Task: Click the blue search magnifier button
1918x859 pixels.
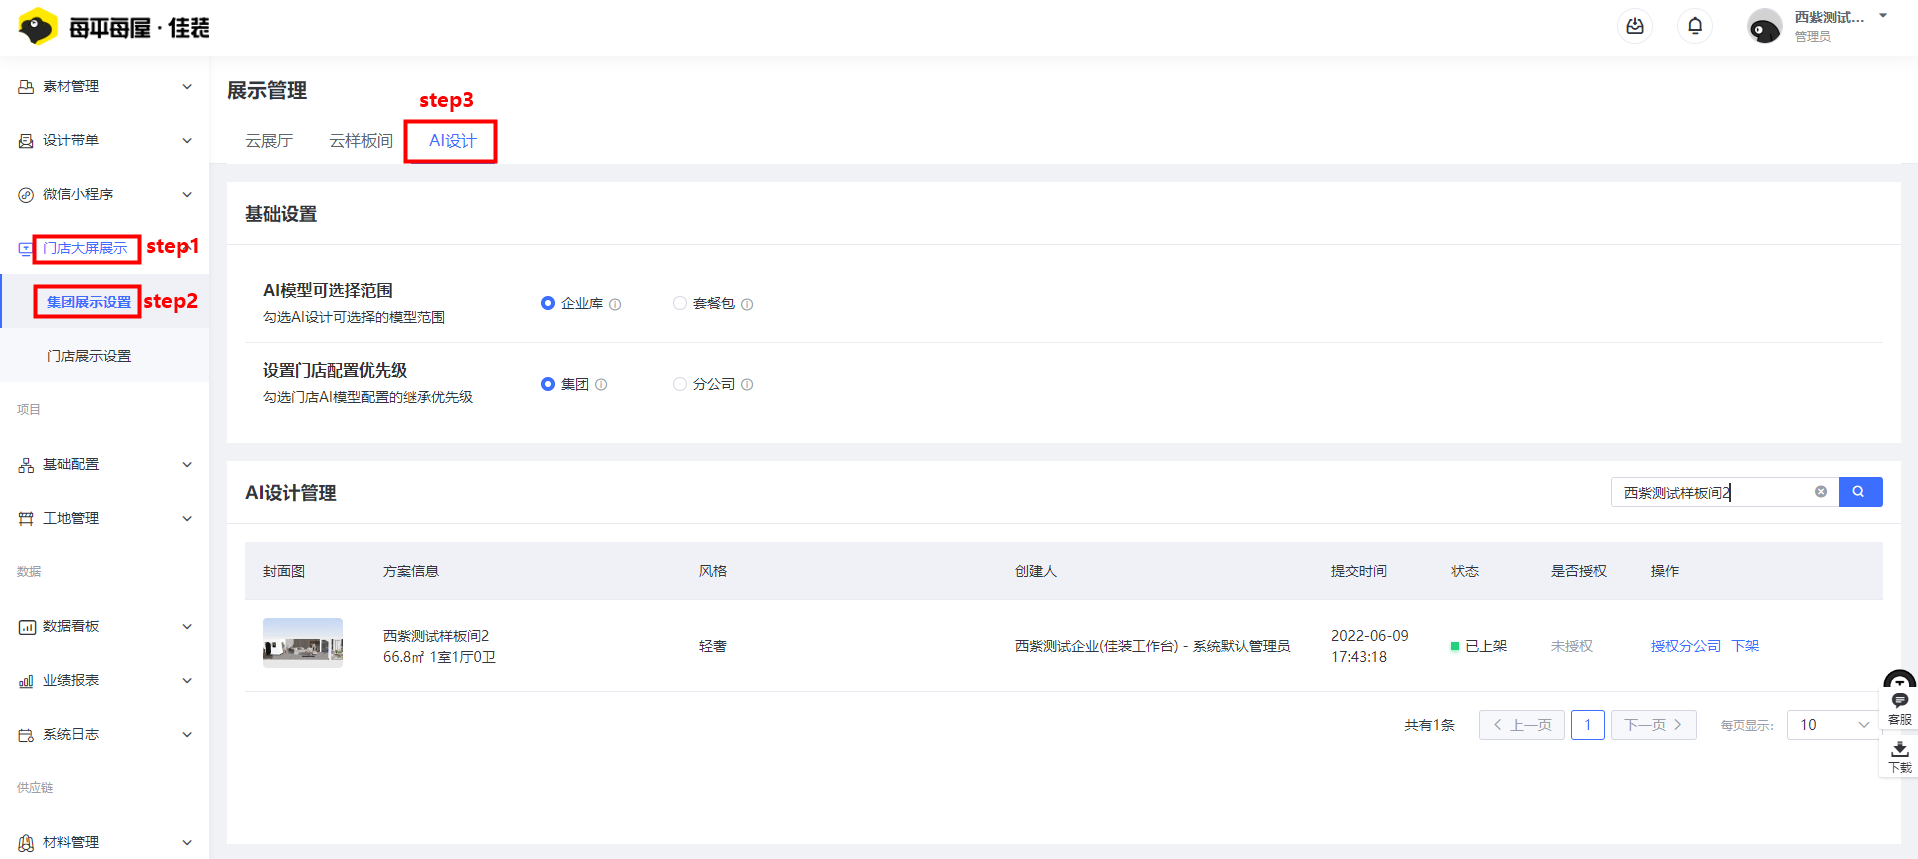Action: 1860,492
